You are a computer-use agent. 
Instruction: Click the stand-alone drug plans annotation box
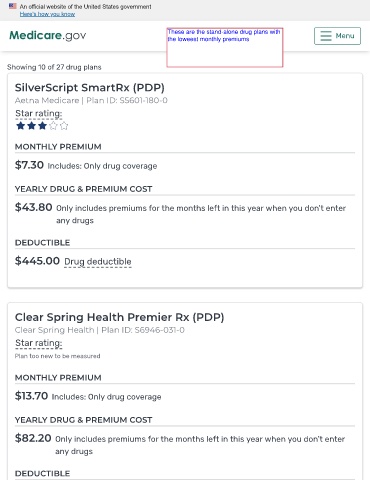[x=225, y=47]
